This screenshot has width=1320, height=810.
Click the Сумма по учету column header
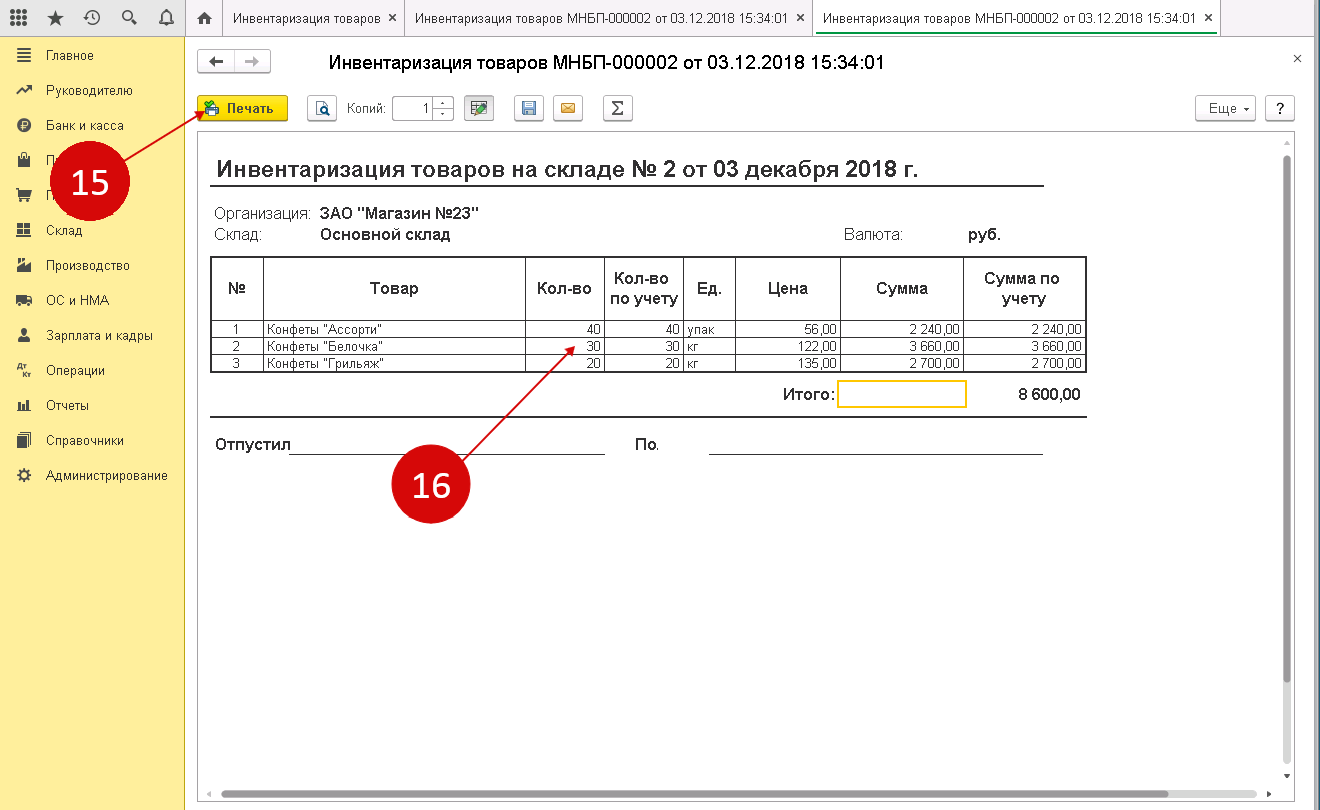[1025, 288]
